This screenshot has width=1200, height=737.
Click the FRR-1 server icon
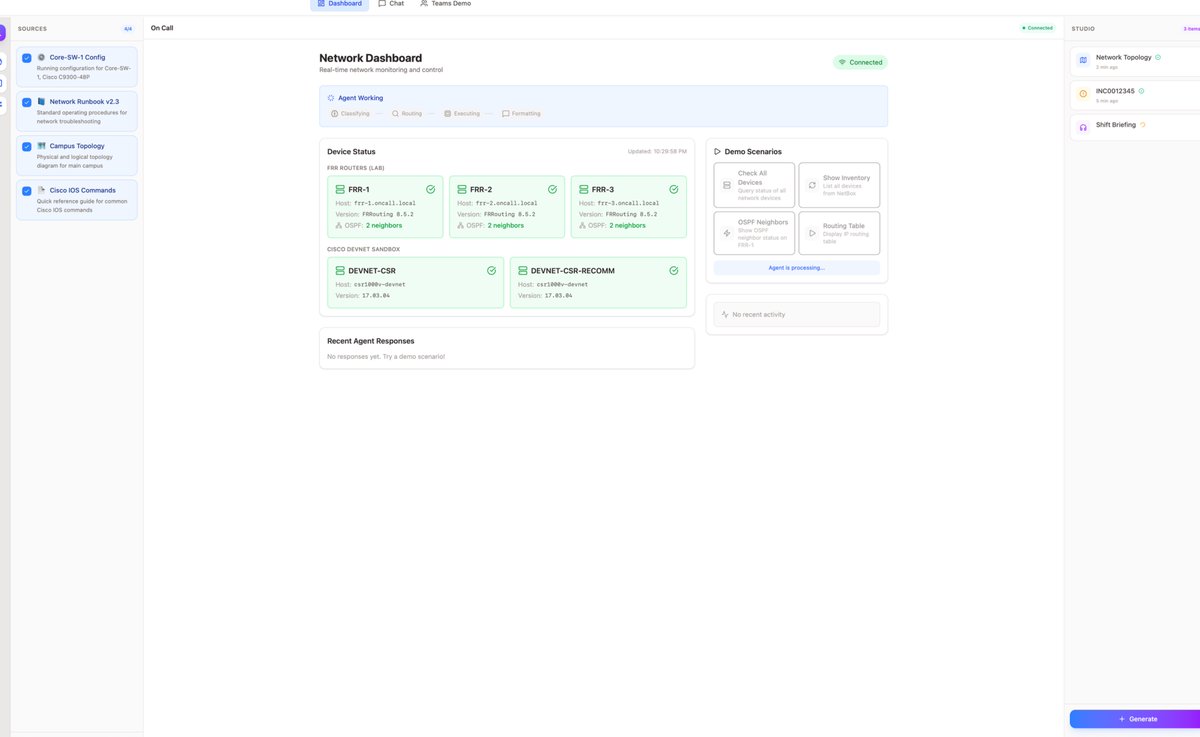point(340,189)
